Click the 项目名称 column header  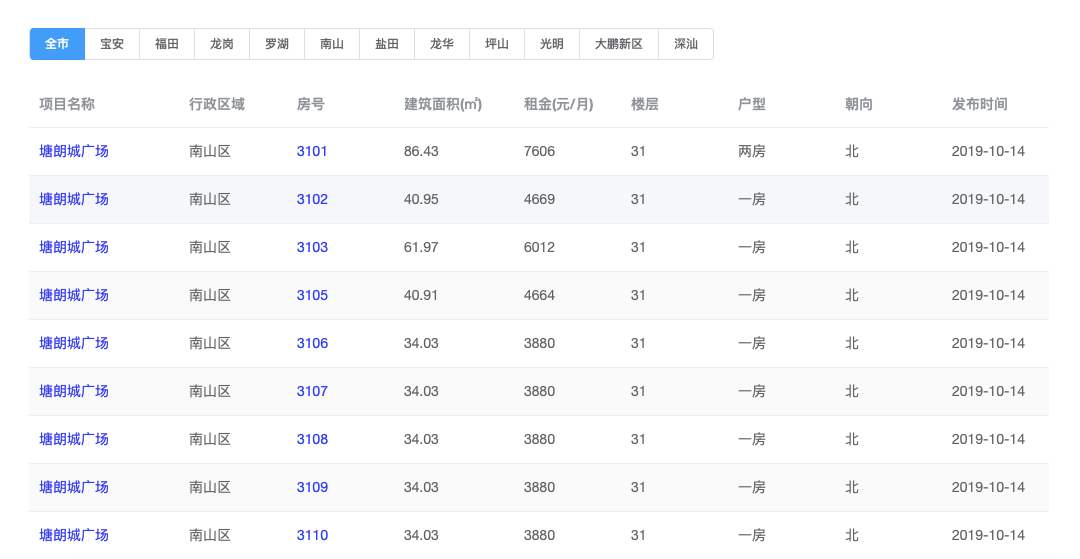[x=67, y=104]
